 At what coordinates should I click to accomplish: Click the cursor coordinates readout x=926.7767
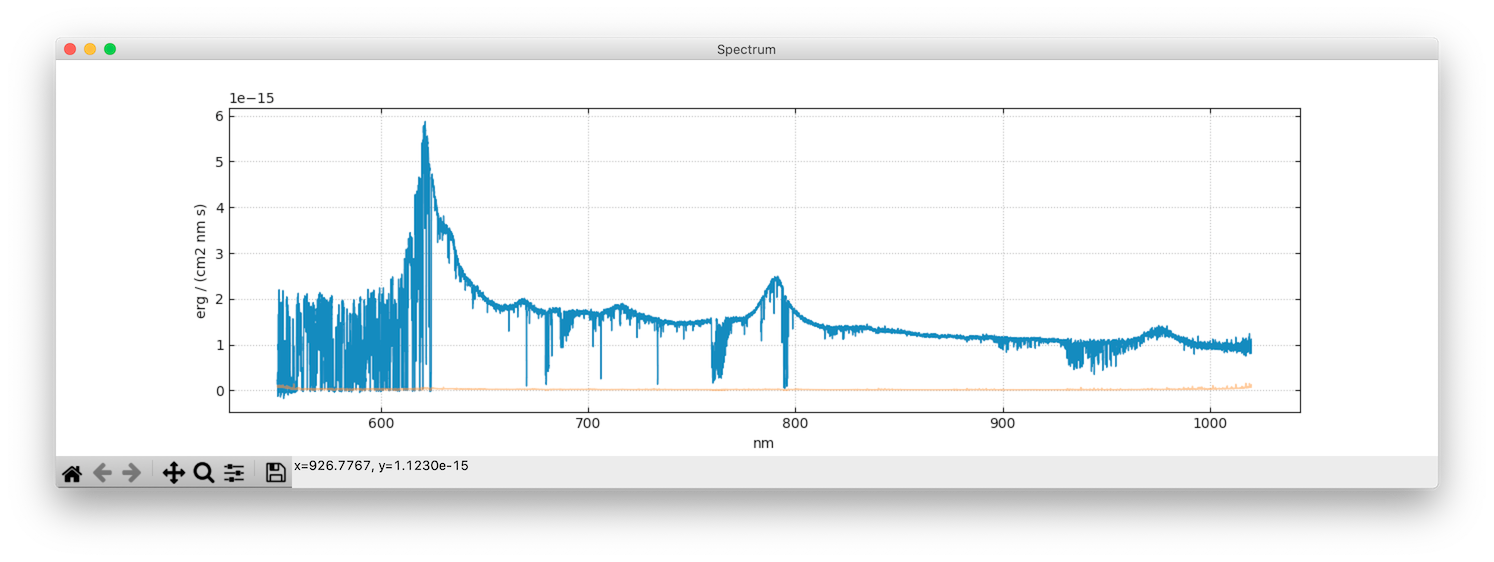pos(381,466)
